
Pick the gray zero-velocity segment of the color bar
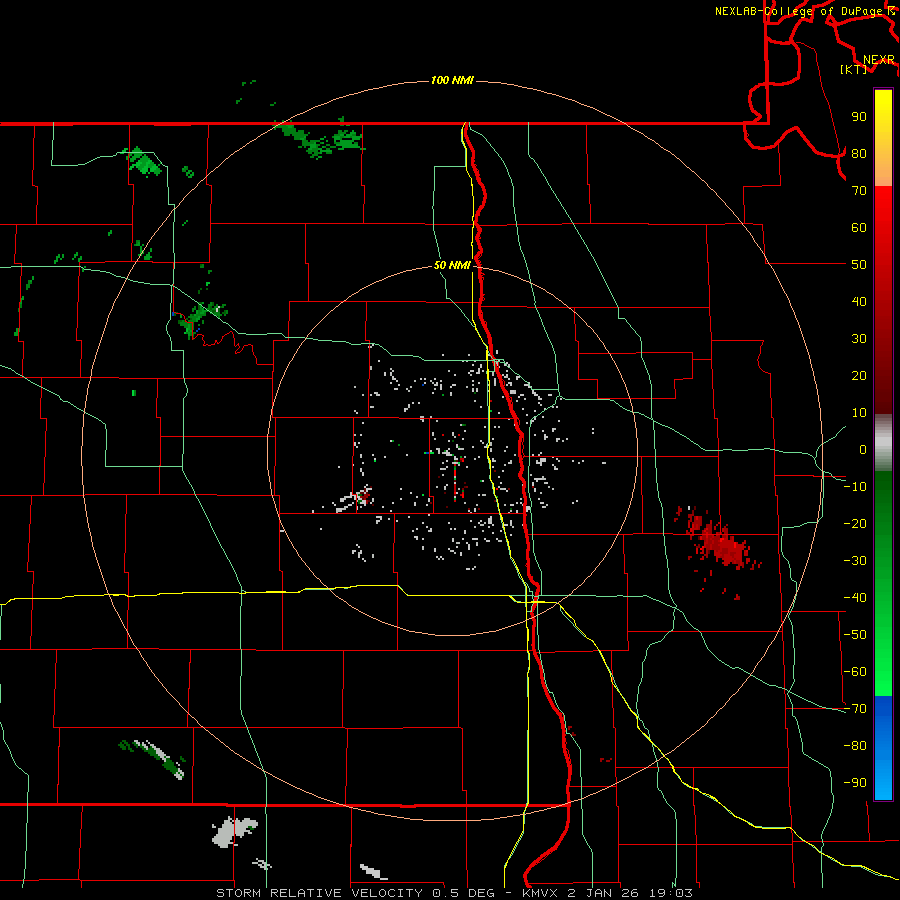(883, 443)
